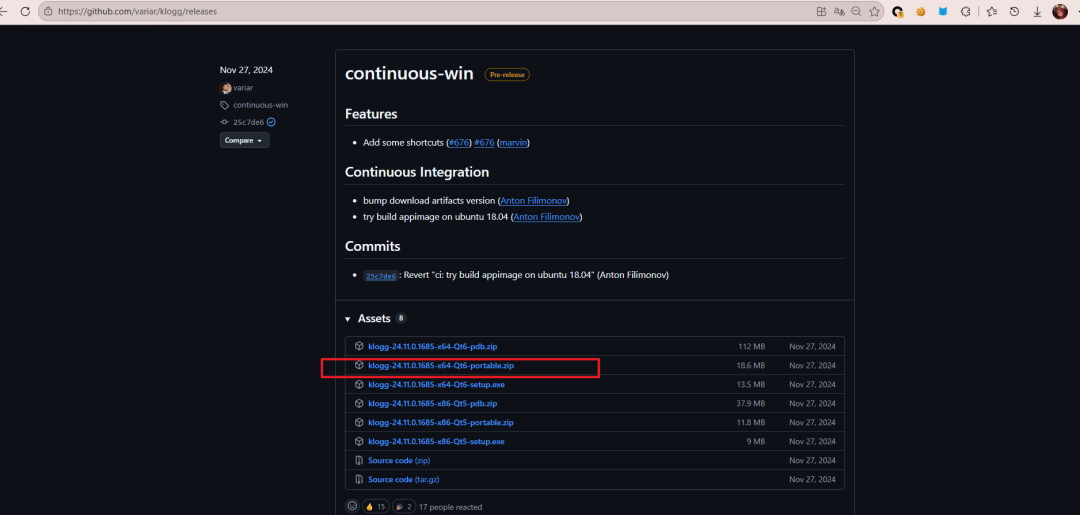Open the 25c7de6 commit badge under Commits
Image resolution: width=1080 pixels, height=515 pixels.
[x=381, y=275]
